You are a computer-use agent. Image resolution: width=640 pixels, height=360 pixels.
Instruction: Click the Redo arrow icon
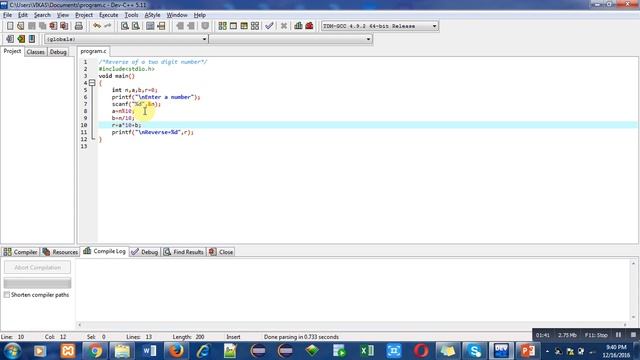[108, 26]
